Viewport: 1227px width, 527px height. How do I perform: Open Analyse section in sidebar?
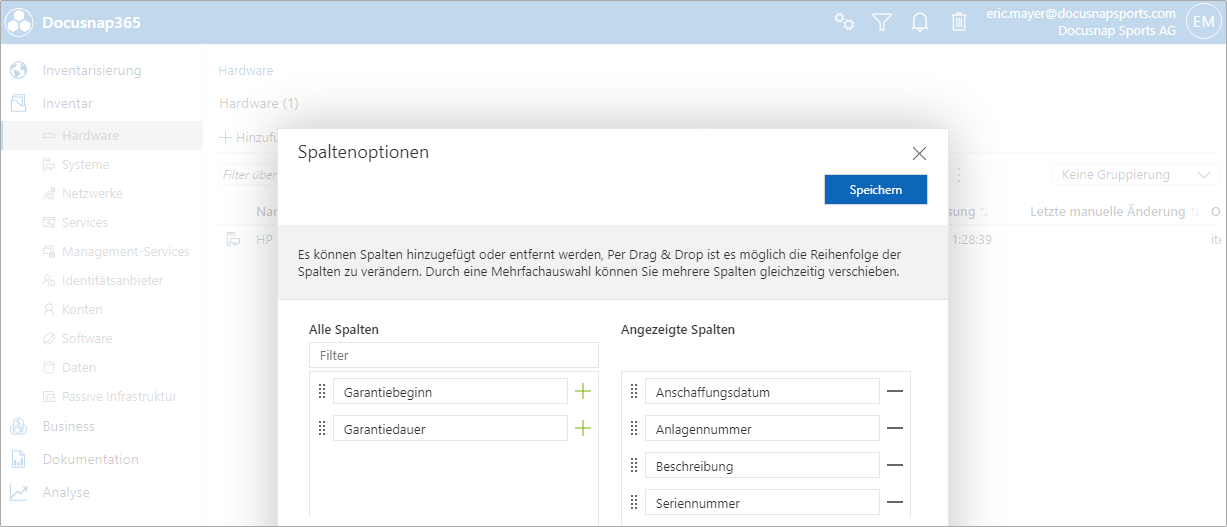(66, 493)
